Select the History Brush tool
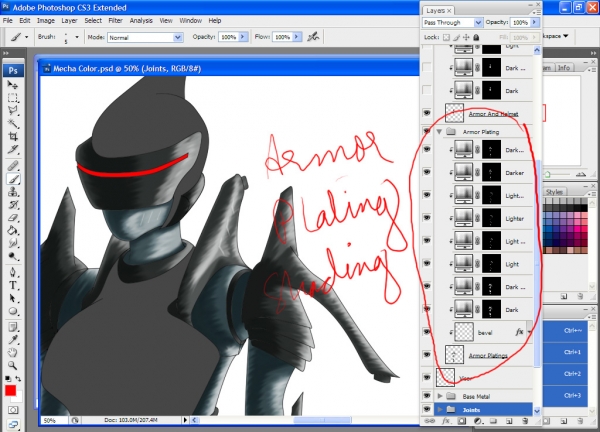600x432 pixels. click(13, 204)
